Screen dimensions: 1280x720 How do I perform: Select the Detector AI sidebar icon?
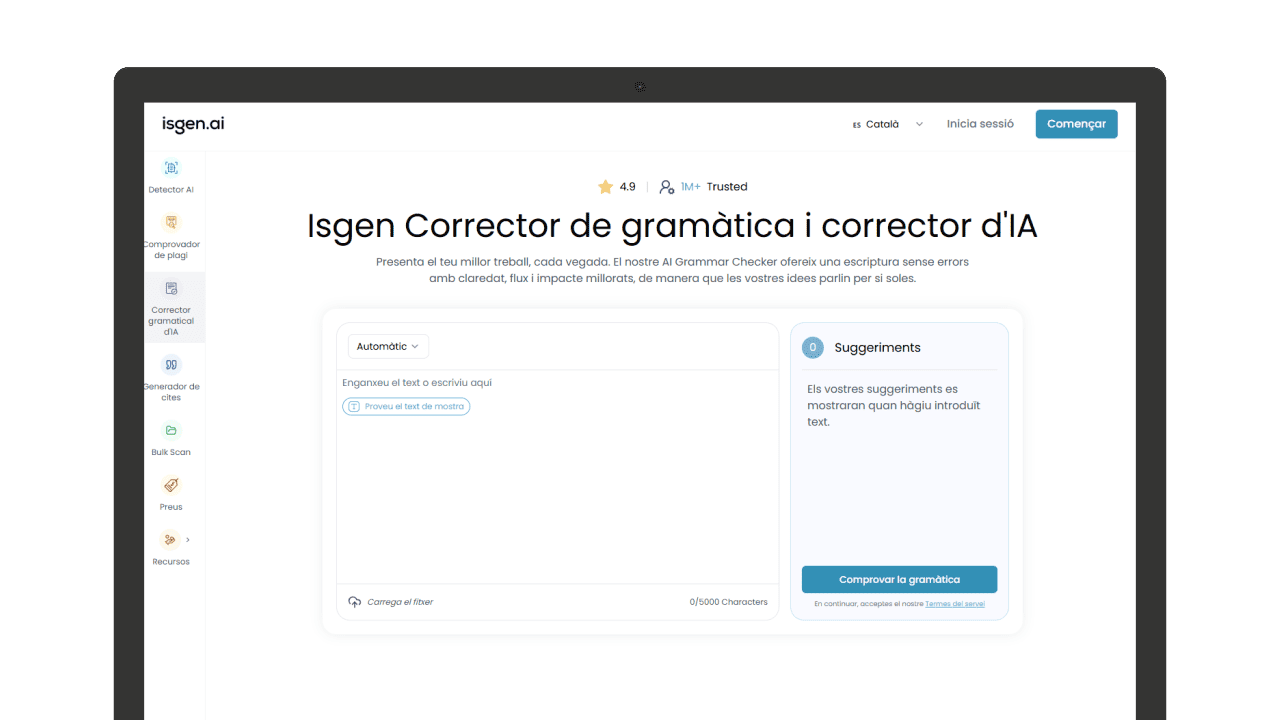pos(171,168)
